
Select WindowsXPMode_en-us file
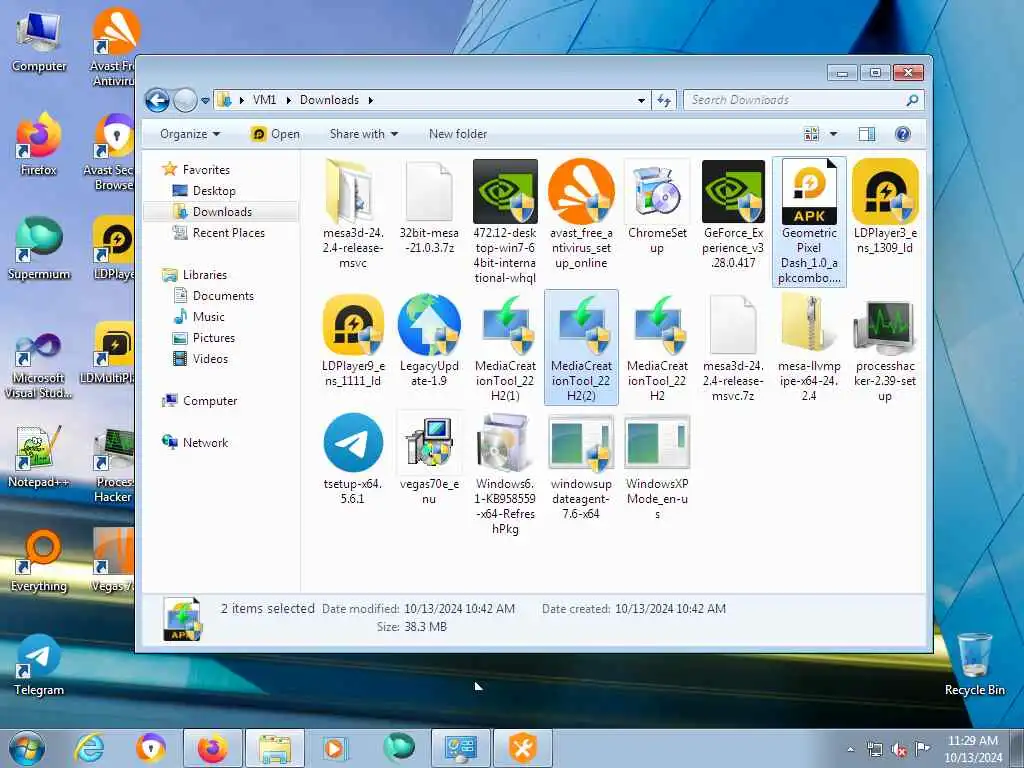point(657,466)
